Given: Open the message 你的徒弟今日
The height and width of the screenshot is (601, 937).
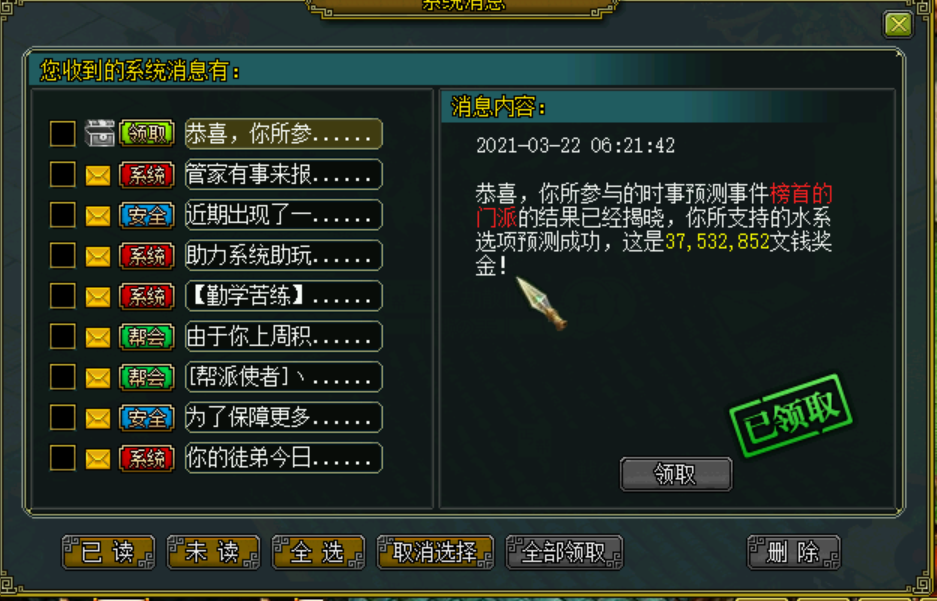Looking at the screenshot, I should tap(283, 458).
